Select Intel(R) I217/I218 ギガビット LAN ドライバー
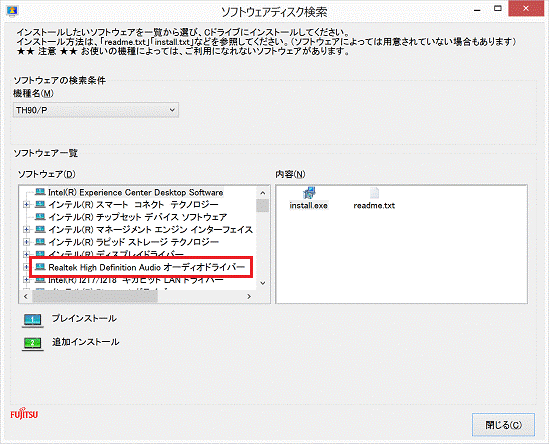 135,280
